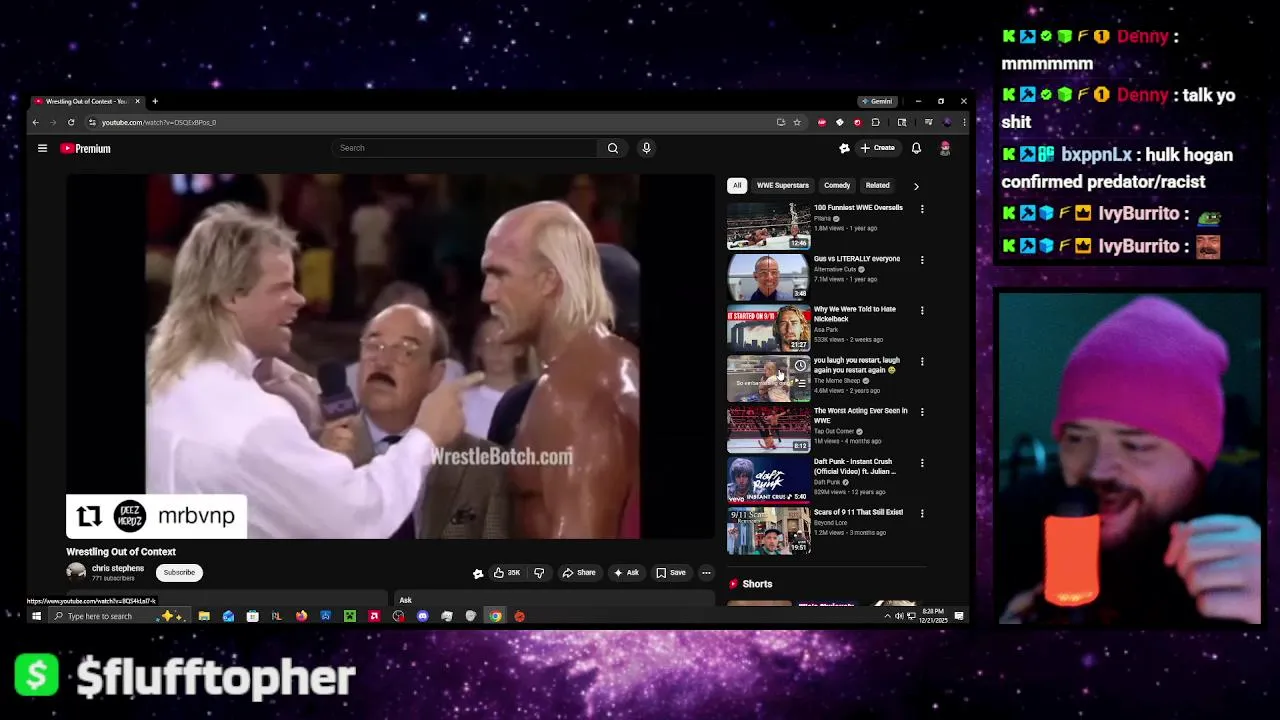Select the Comedy filter chip
The image size is (1280, 720).
tap(837, 185)
